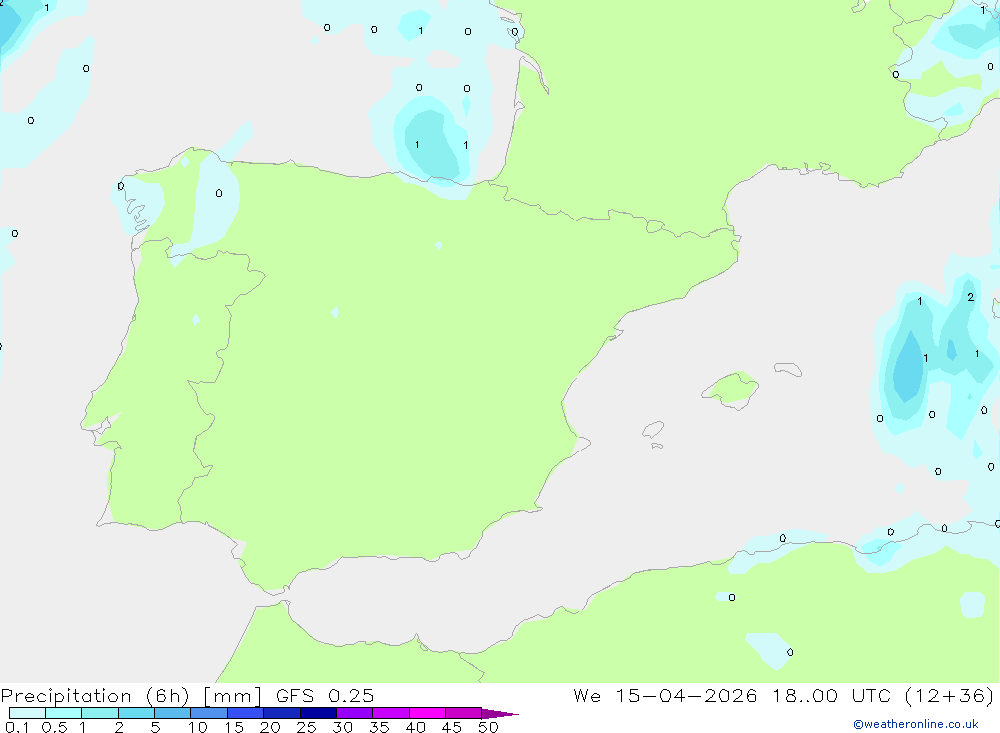Click the '[mm]' unit label

coord(232,696)
